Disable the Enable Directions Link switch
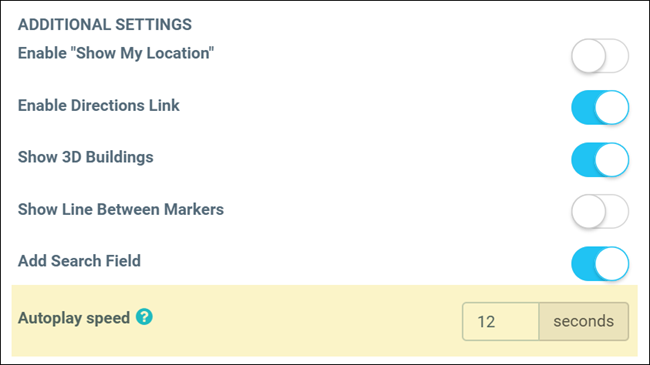The image size is (650, 365). [x=600, y=107]
